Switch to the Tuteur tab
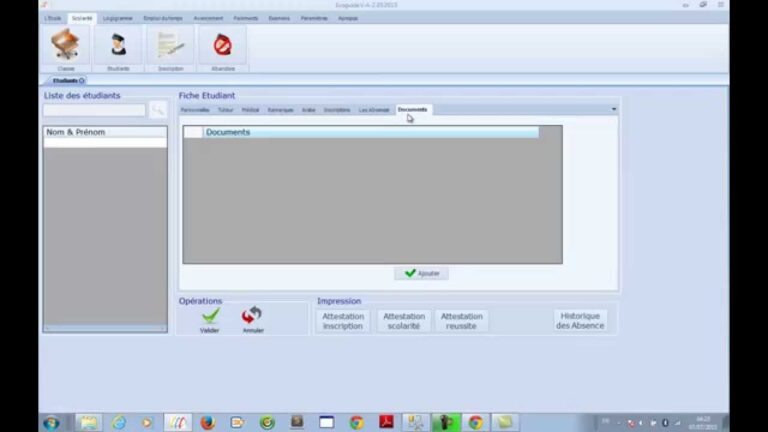This screenshot has width=768, height=432. click(225, 109)
